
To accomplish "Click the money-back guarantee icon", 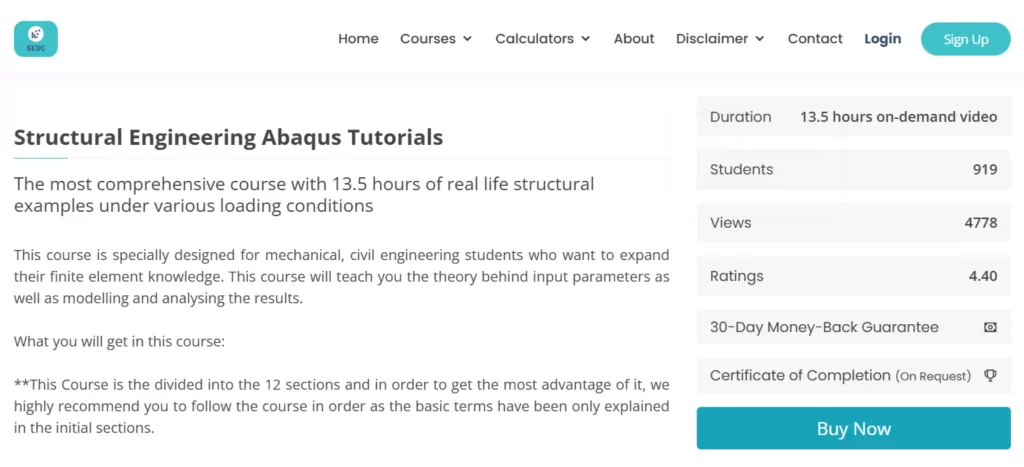I will point(990,327).
